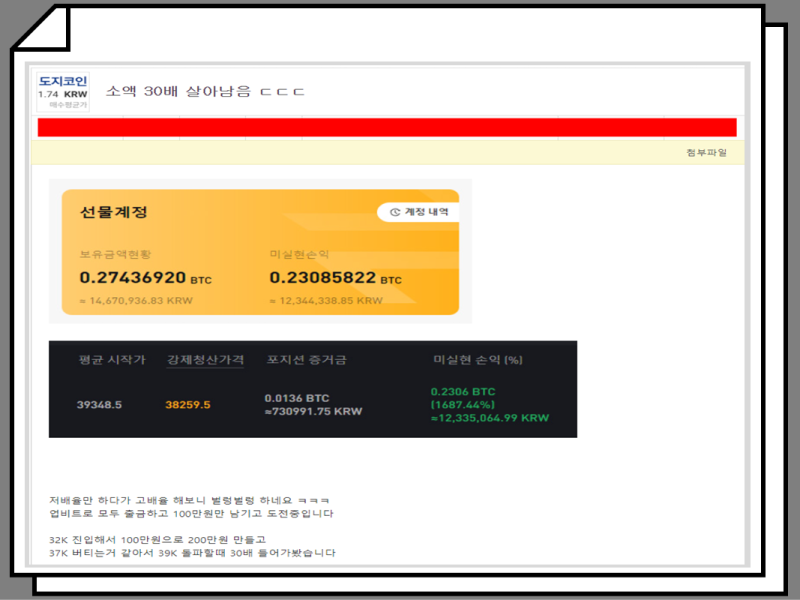This screenshot has width=800, height=600.
Task: Click entry price 39348.5
Action: click(99, 405)
